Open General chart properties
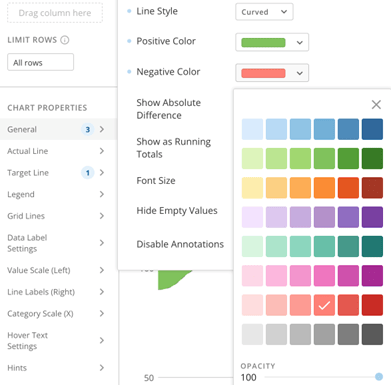 point(58,129)
